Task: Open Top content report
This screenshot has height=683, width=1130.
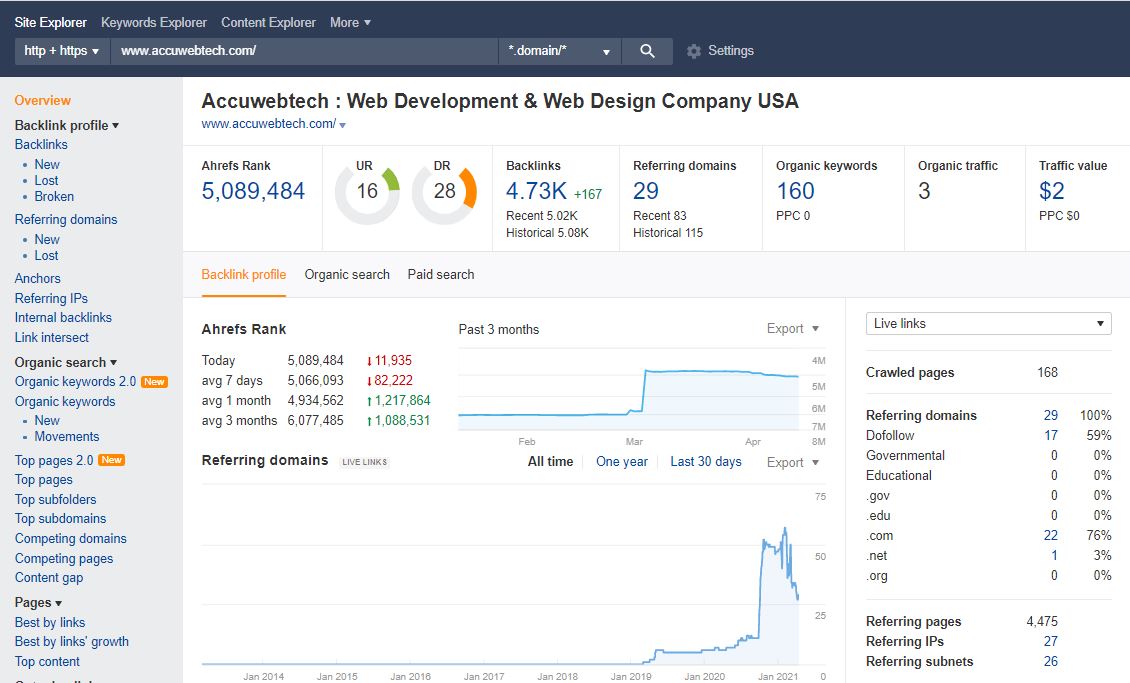Action: pos(48,661)
